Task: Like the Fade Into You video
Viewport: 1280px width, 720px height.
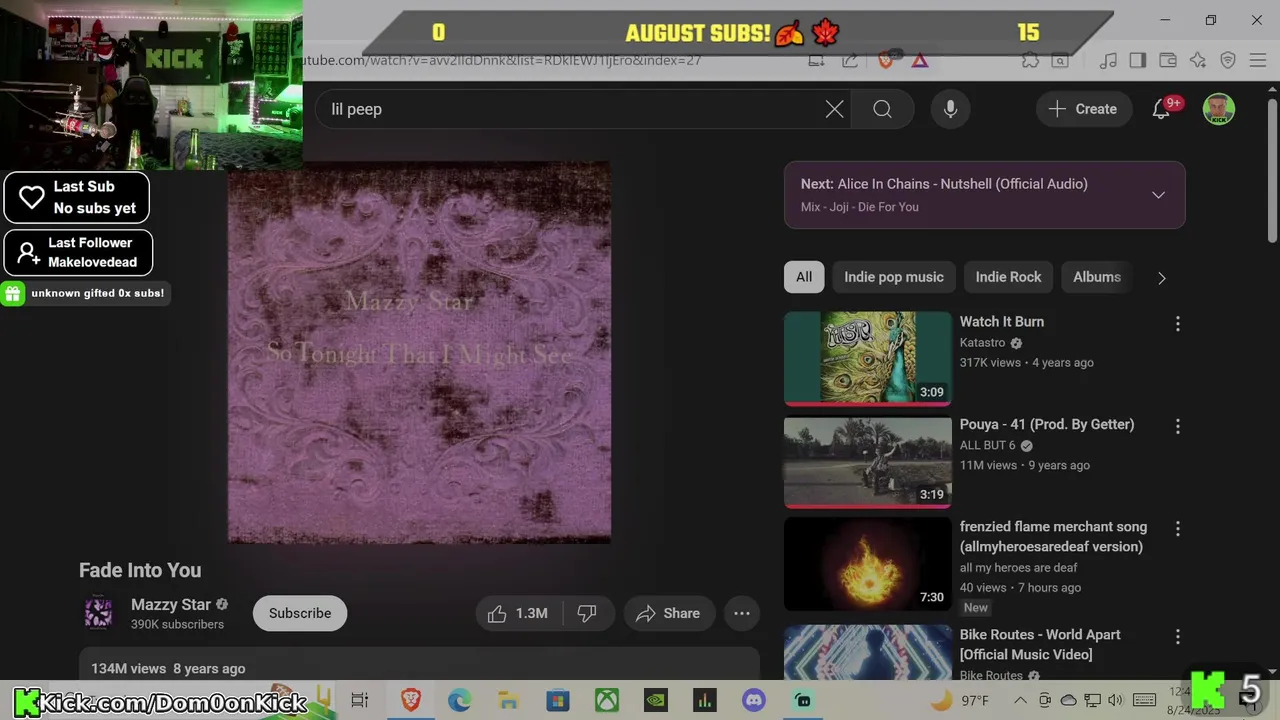Action: (517, 613)
